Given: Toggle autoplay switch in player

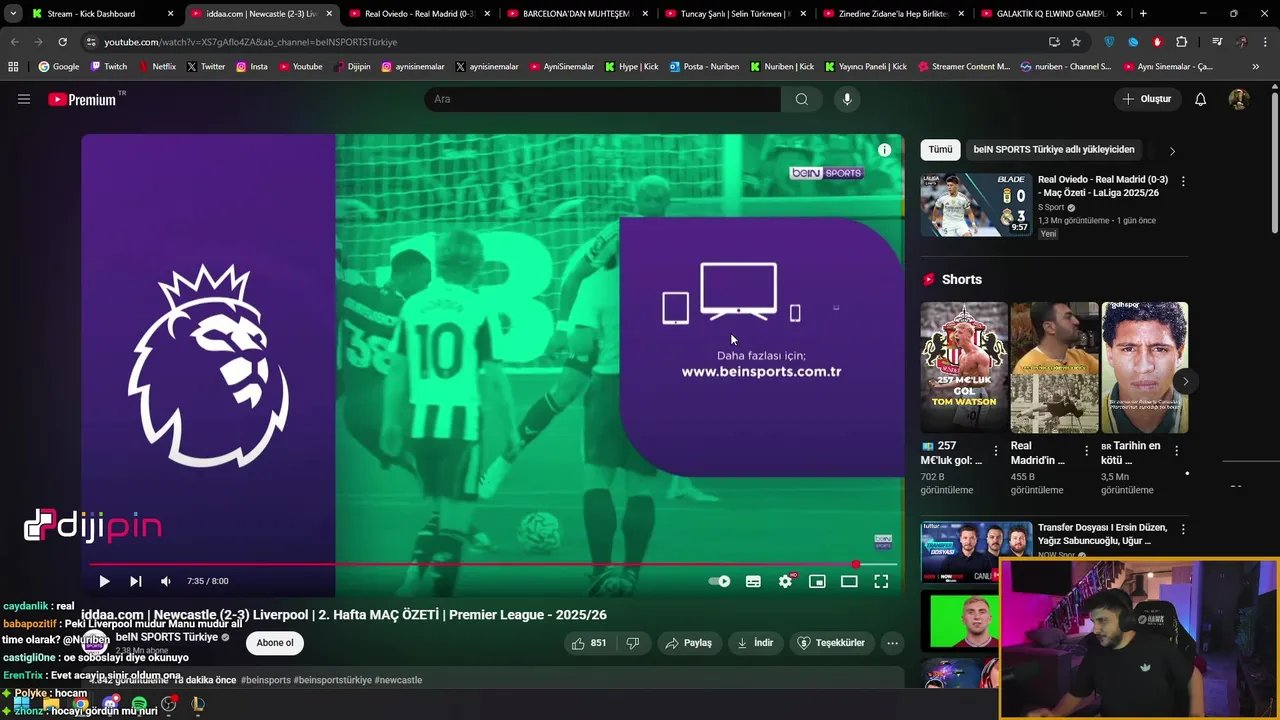Looking at the screenshot, I should pos(719,581).
